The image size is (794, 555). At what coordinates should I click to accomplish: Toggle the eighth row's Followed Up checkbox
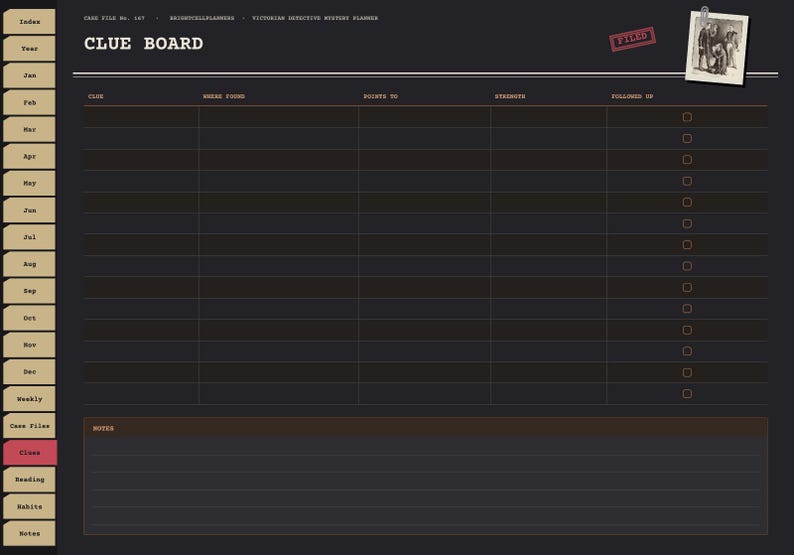coord(687,266)
